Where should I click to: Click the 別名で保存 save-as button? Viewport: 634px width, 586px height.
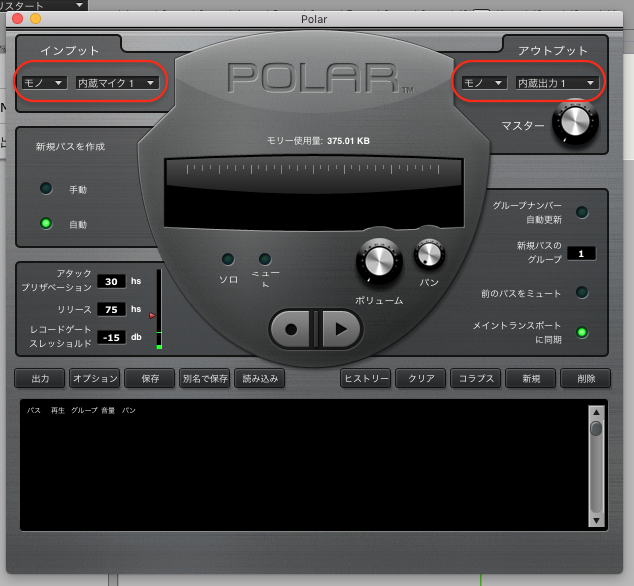pos(205,379)
